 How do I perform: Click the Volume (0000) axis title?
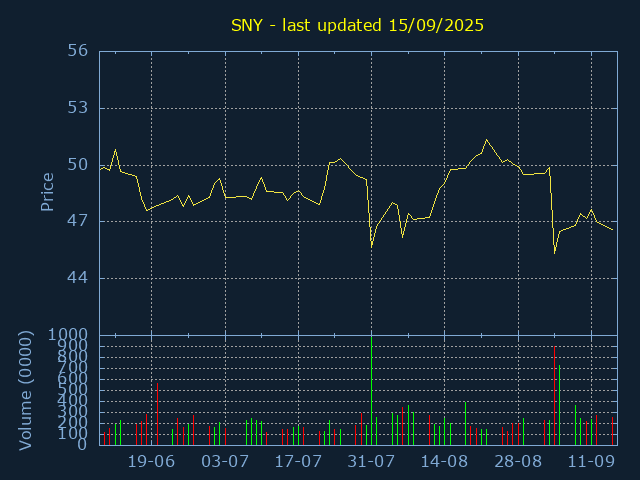(25, 391)
